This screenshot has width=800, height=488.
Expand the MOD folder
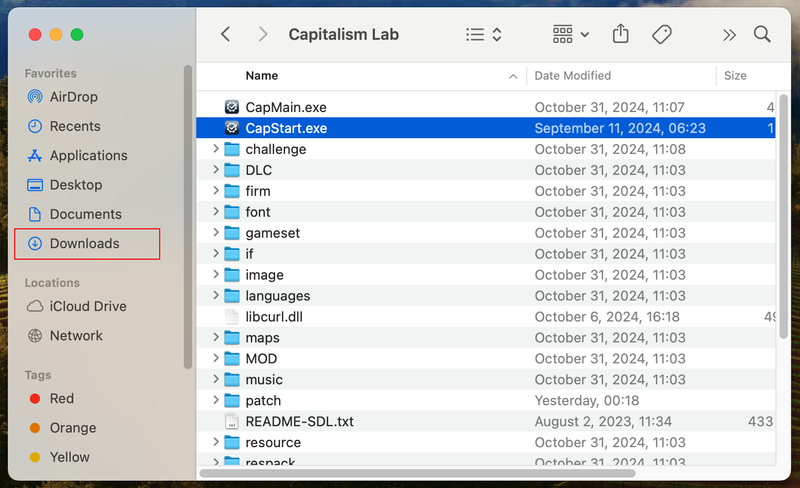click(x=215, y=358)
